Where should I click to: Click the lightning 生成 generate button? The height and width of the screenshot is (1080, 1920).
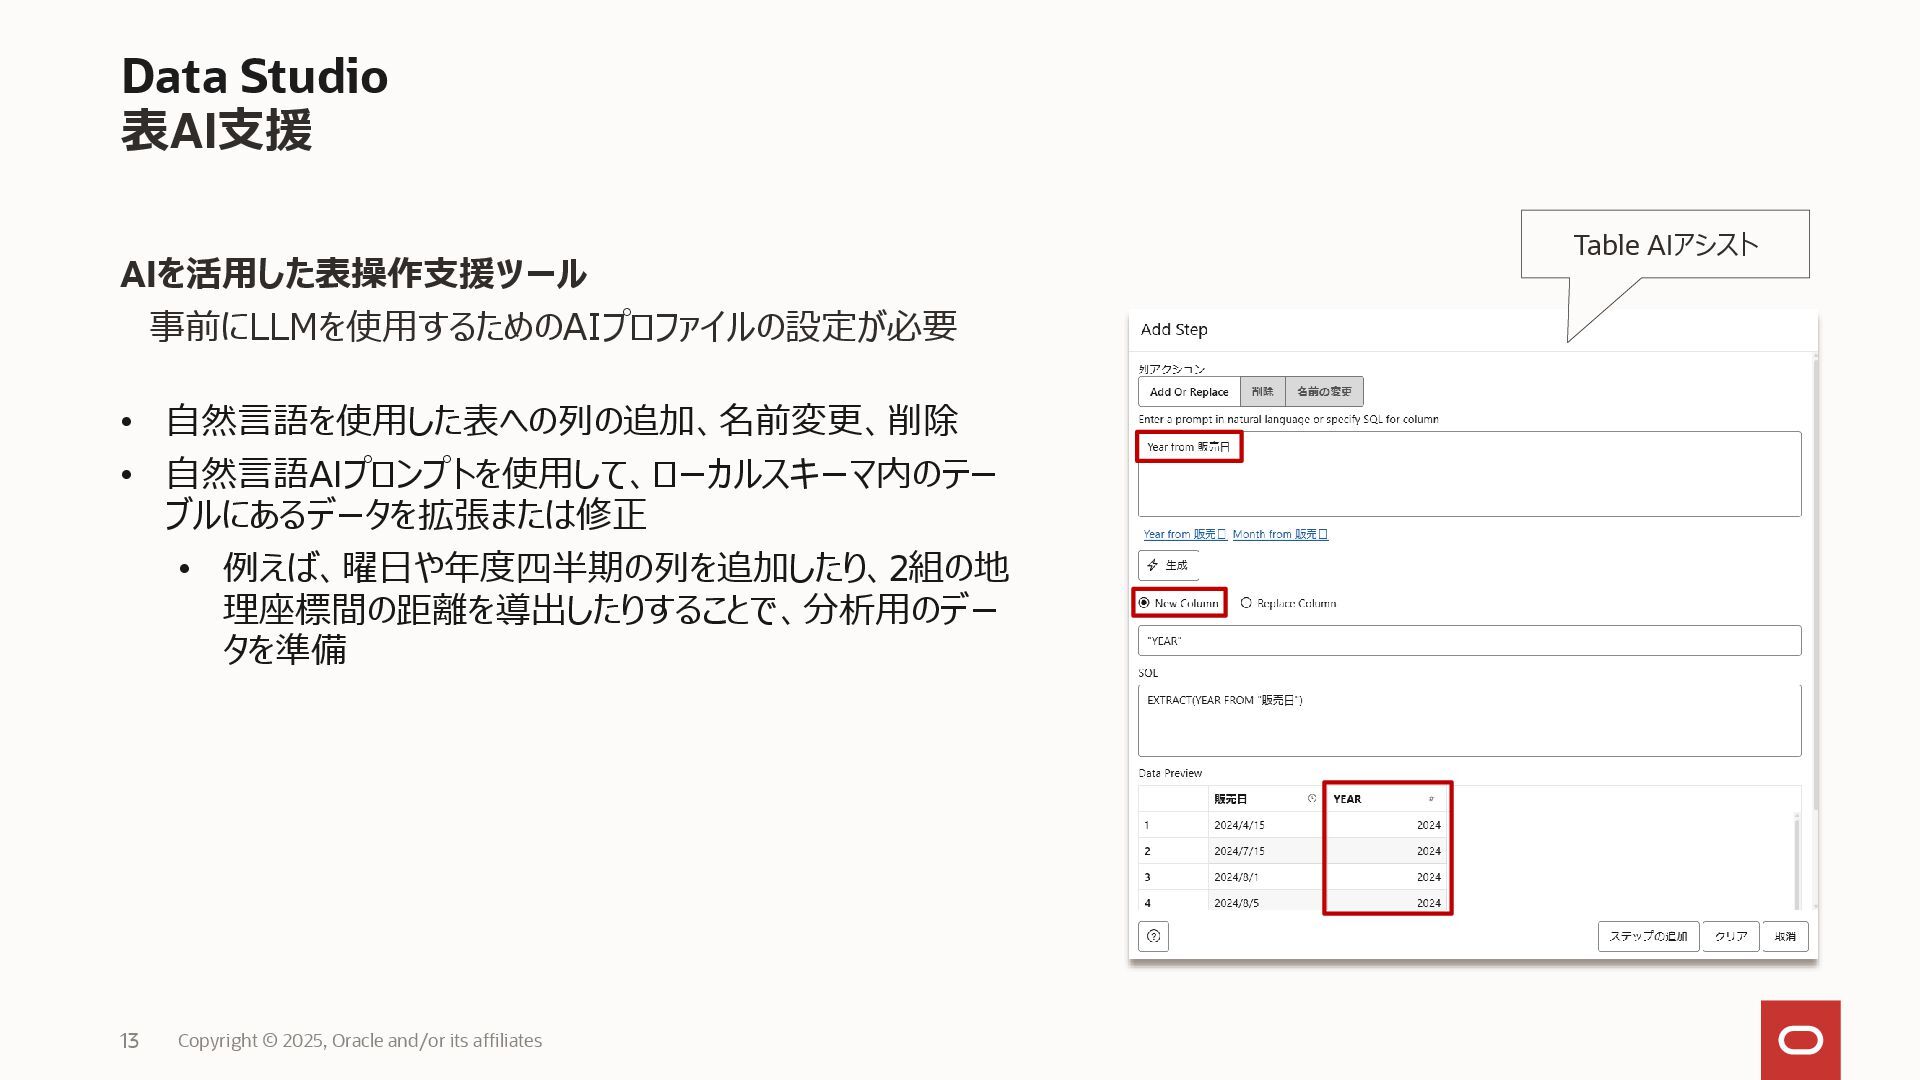tap(1168, 565)
